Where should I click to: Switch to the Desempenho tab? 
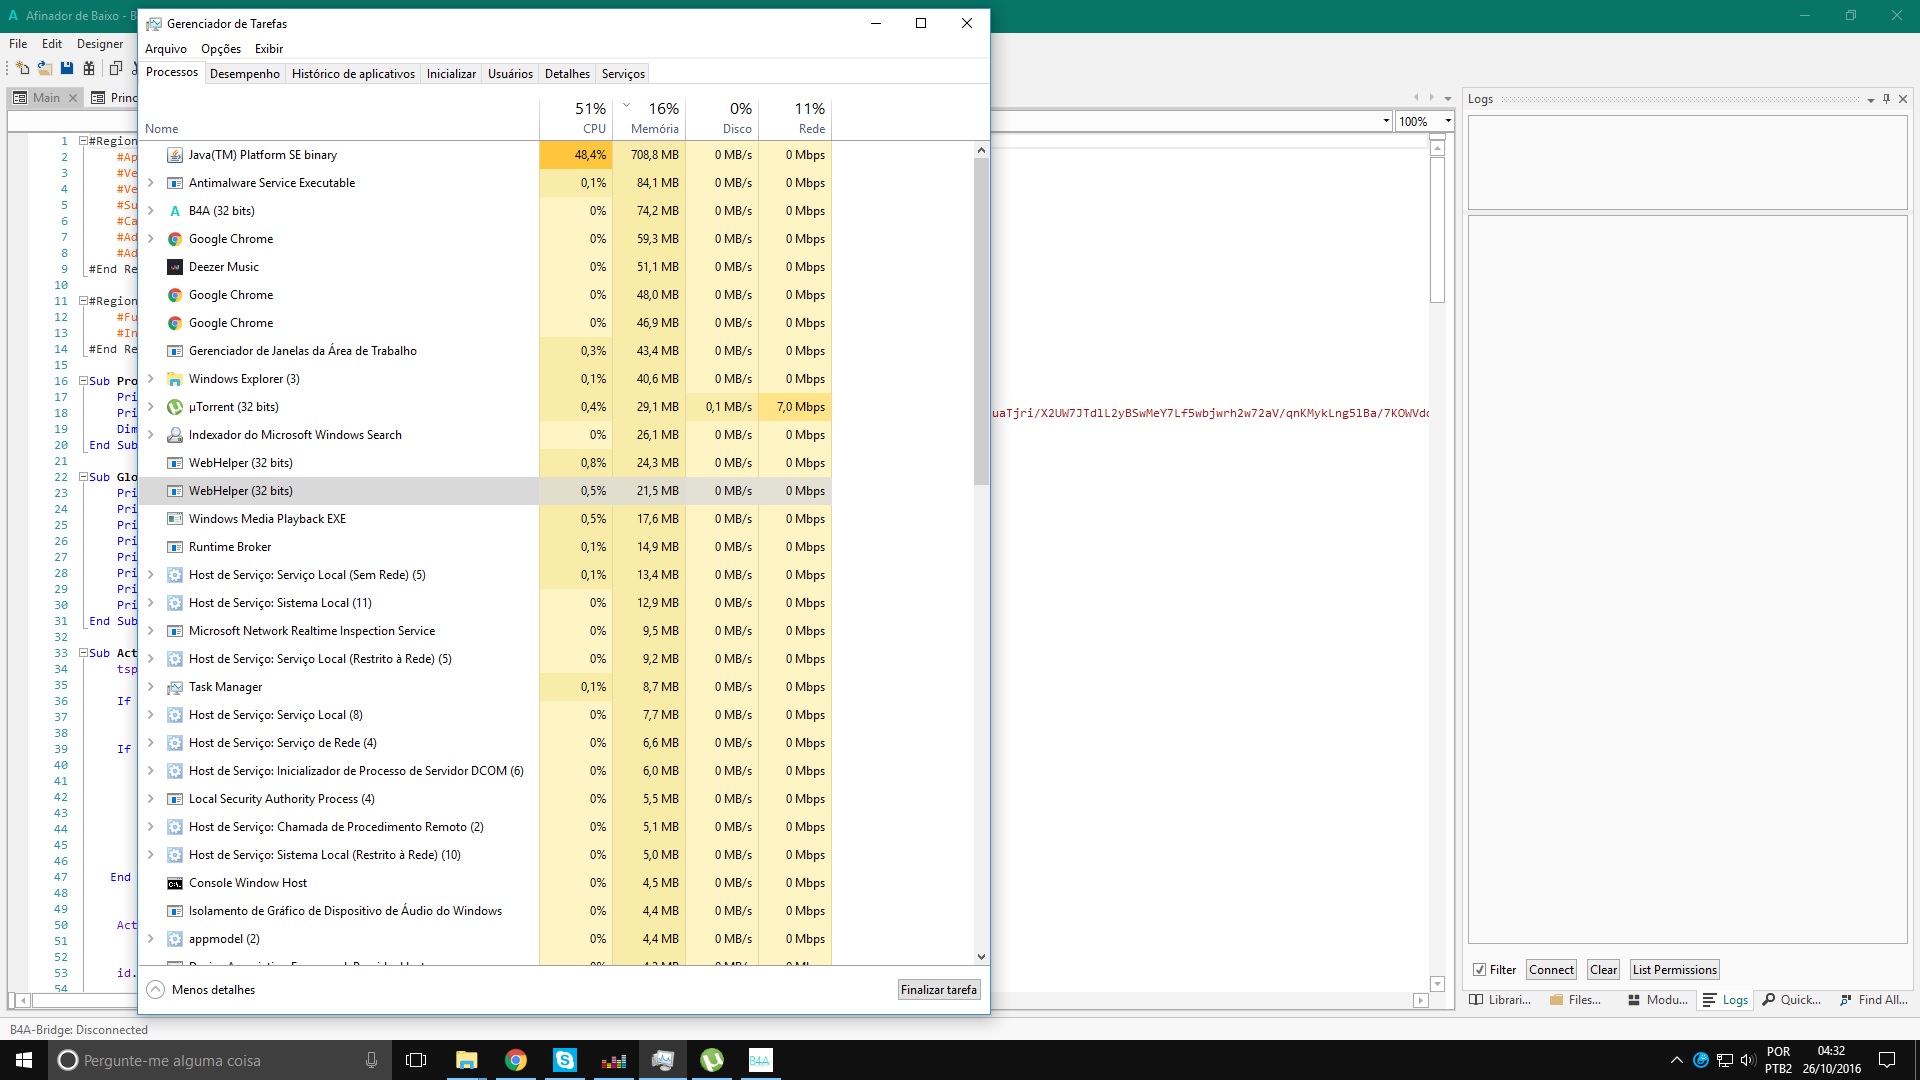(245, 74)
